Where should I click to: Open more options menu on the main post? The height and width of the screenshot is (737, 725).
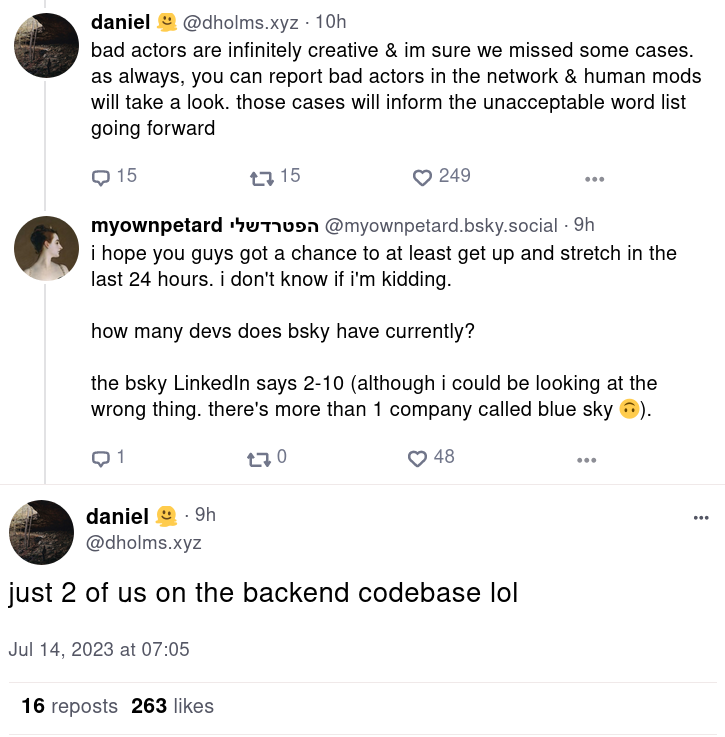[701, 517]
